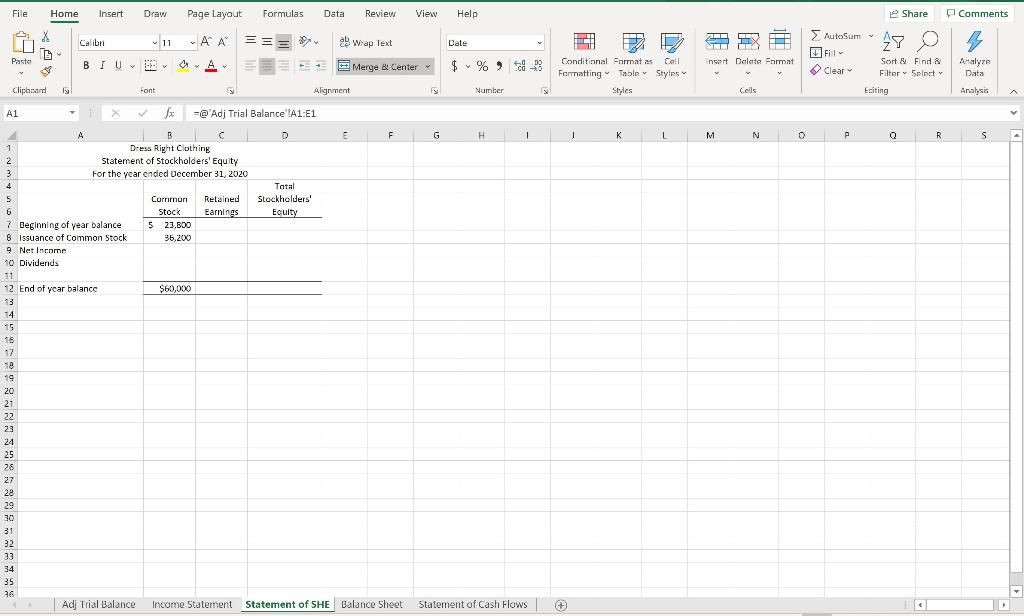Open the Number Format dropdown showing Date
The image size is (1024, 616).
click(x=540, y=43)
